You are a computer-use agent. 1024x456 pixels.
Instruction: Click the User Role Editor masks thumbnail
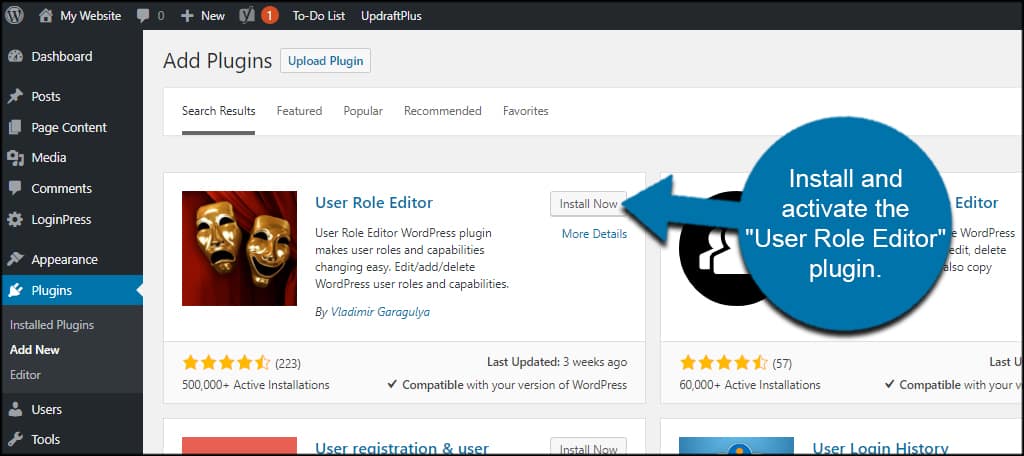tap(240, 248)
